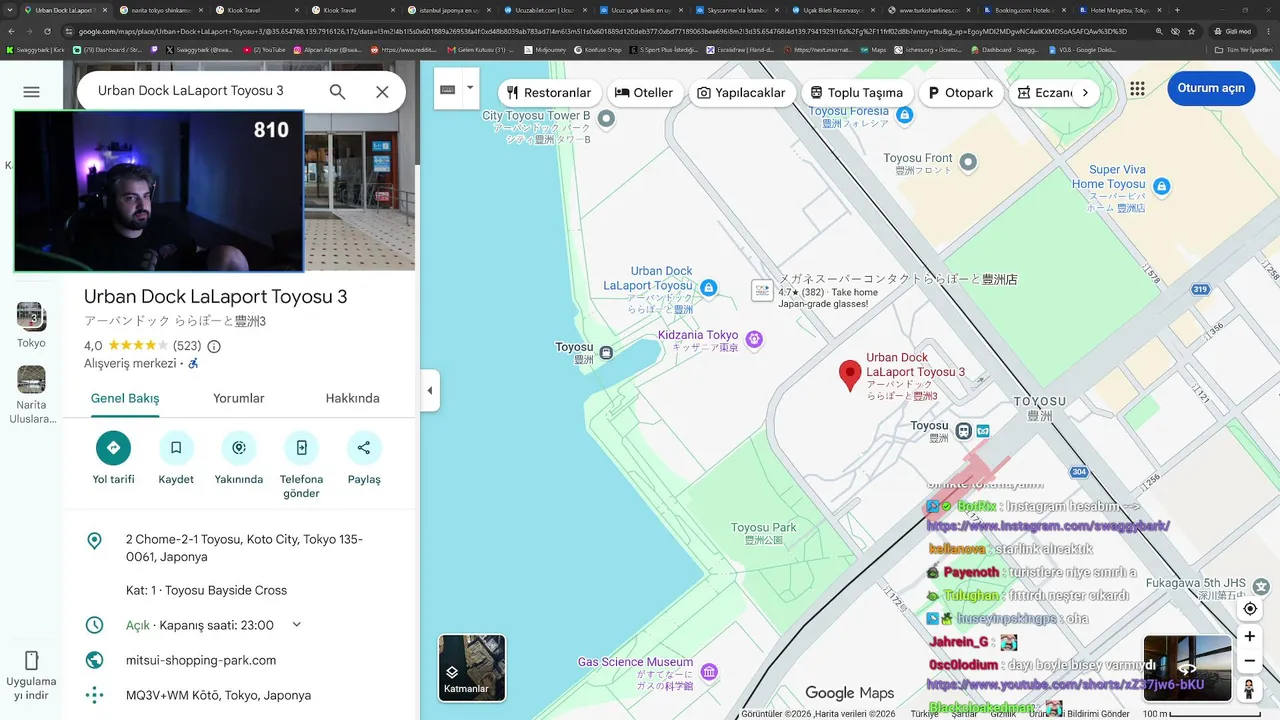Click the red Urban Dock LaLaport Toyosu 3 pin

(x=850, y=375)
